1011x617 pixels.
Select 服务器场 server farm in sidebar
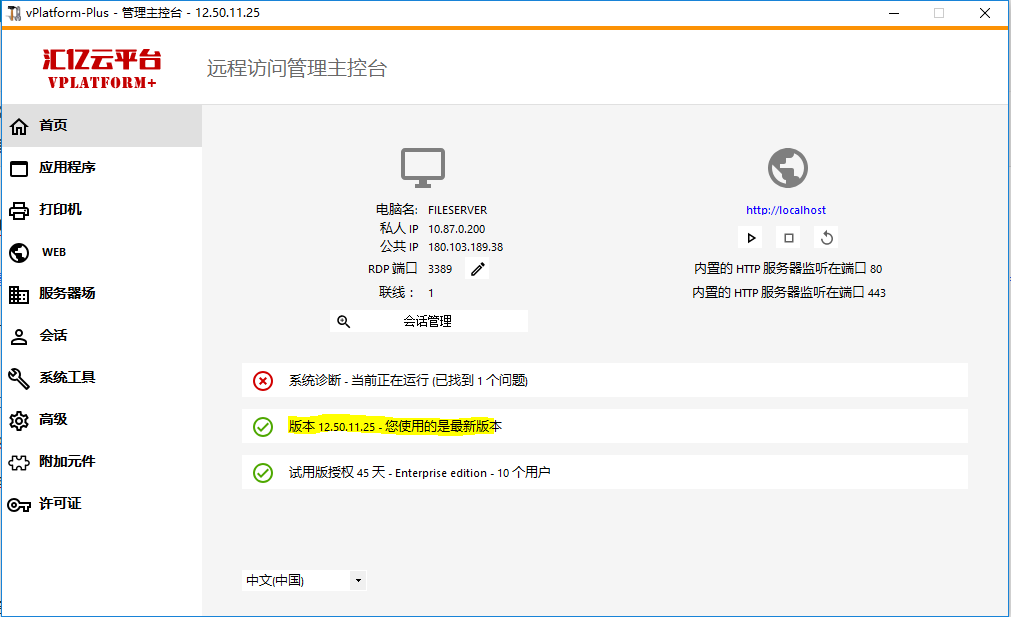pyautogui.click(x=67, y=294)
